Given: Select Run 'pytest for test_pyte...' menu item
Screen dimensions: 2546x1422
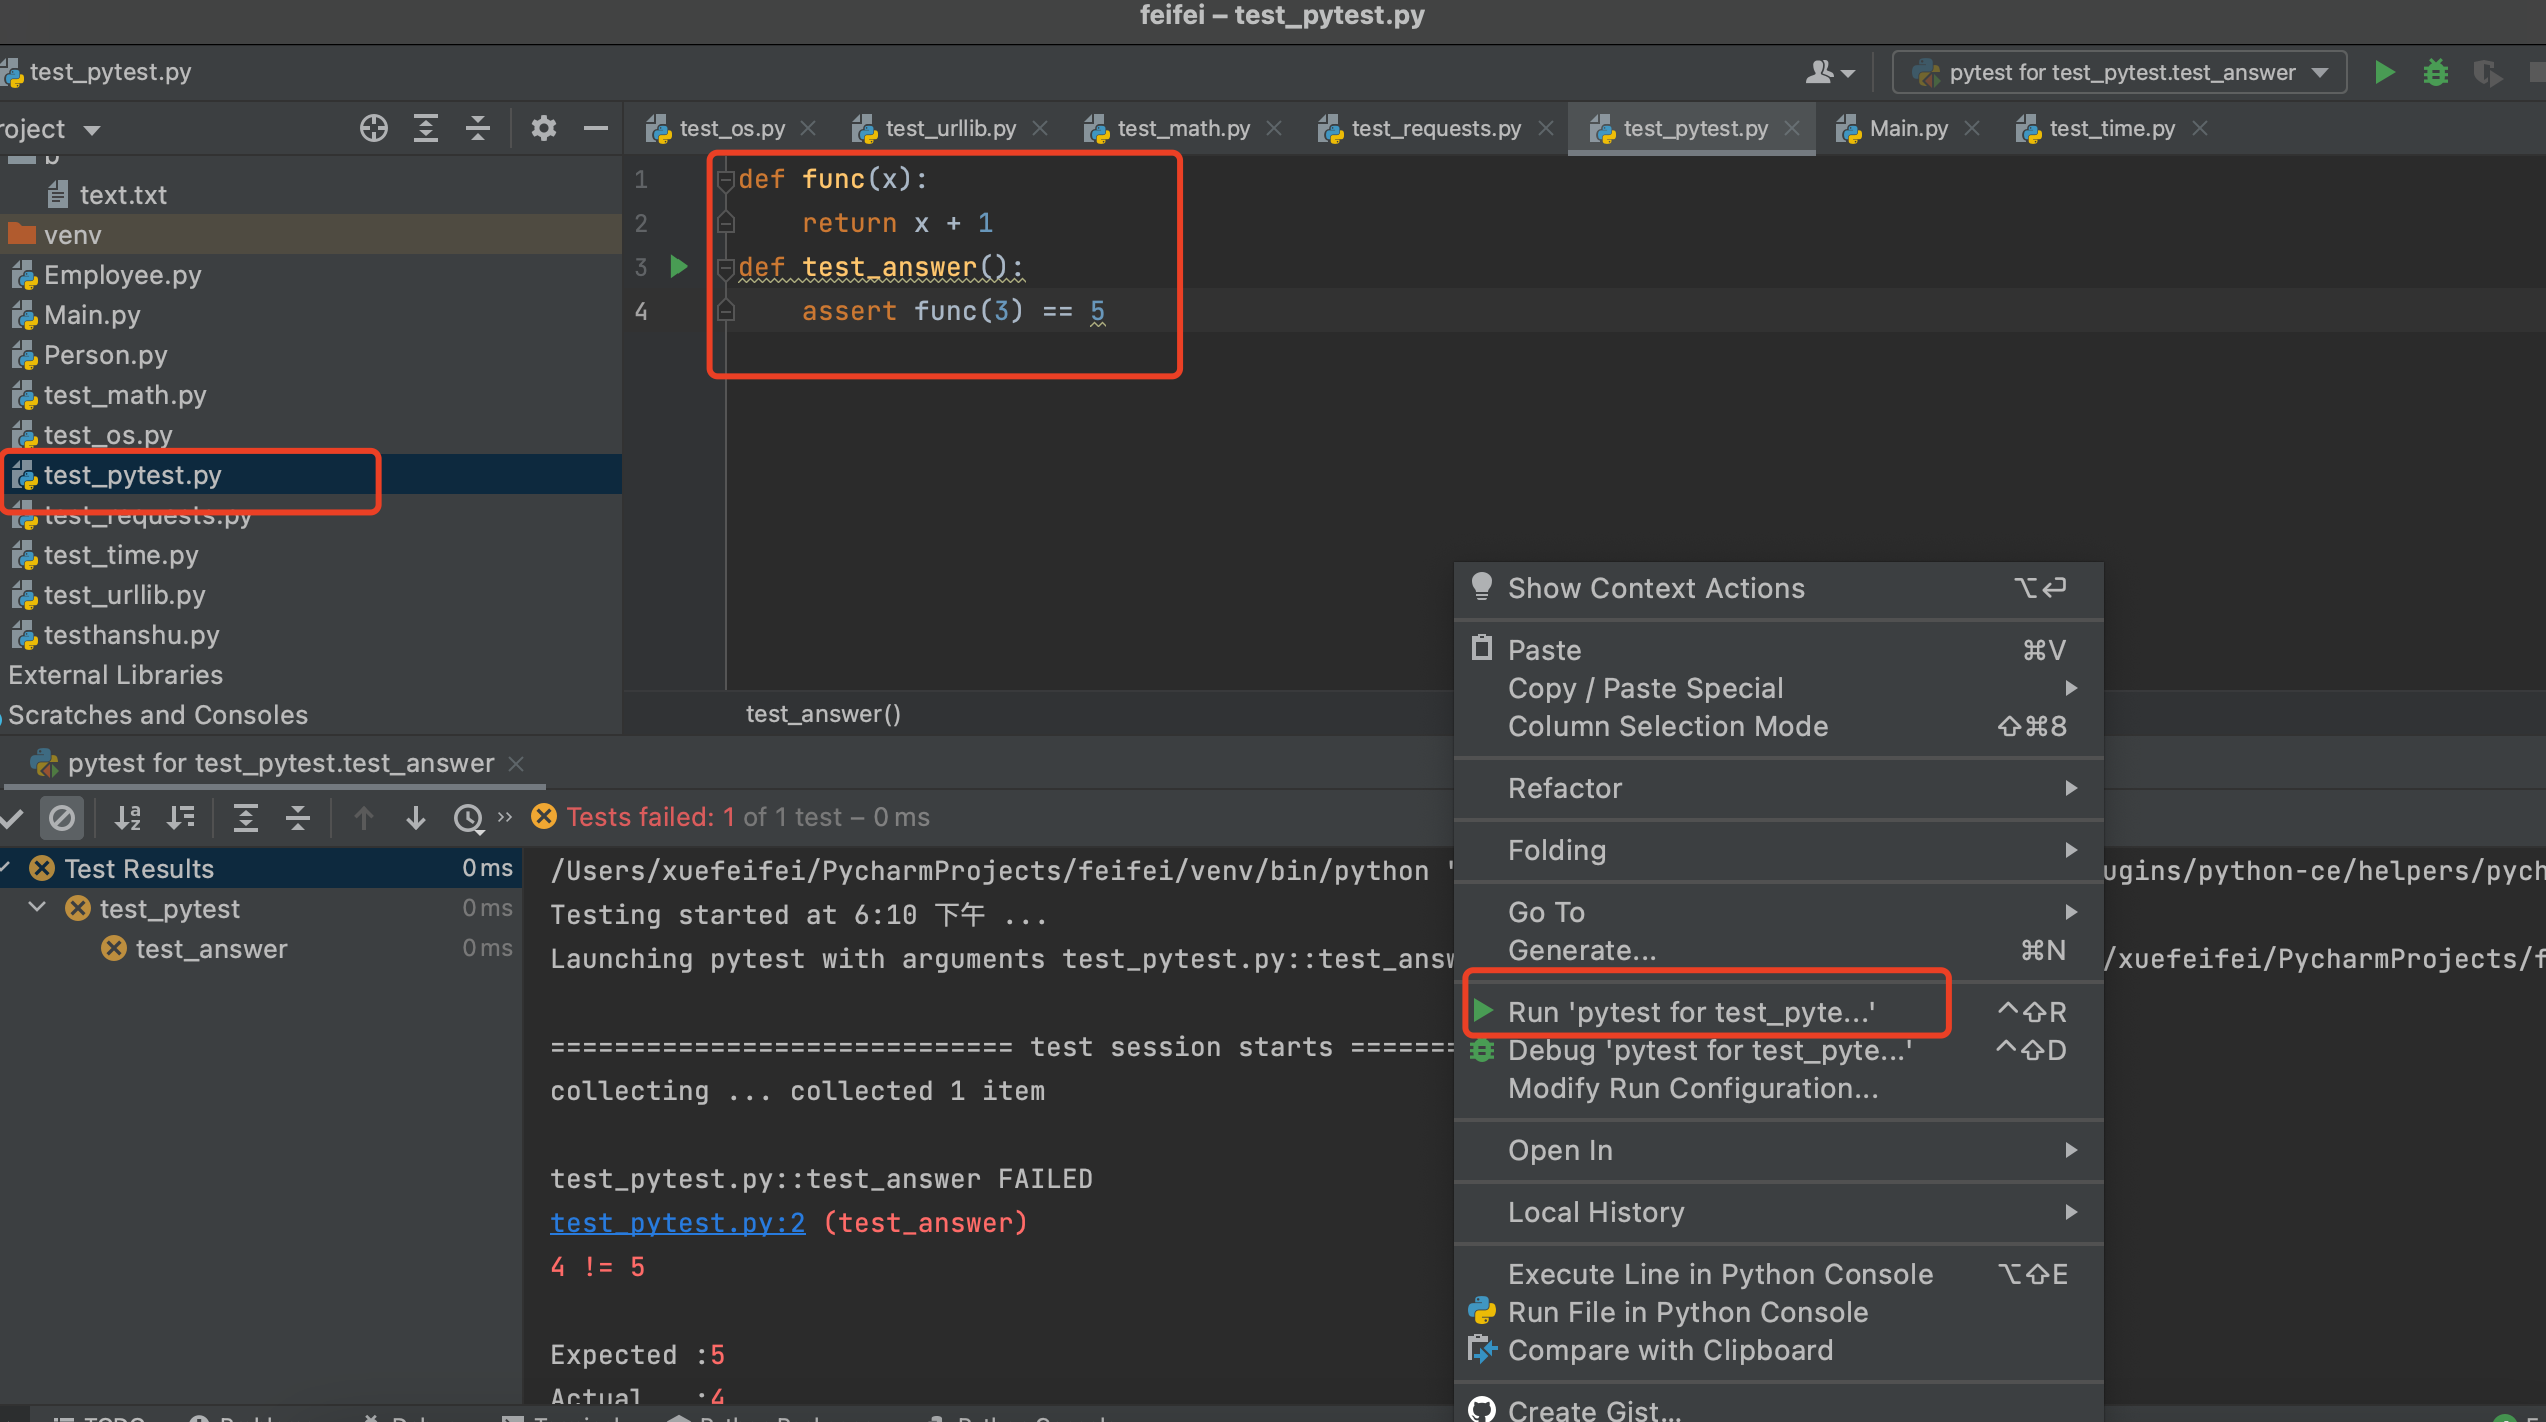Looking at the screenshot, I should click(x=1691, y=1012).
